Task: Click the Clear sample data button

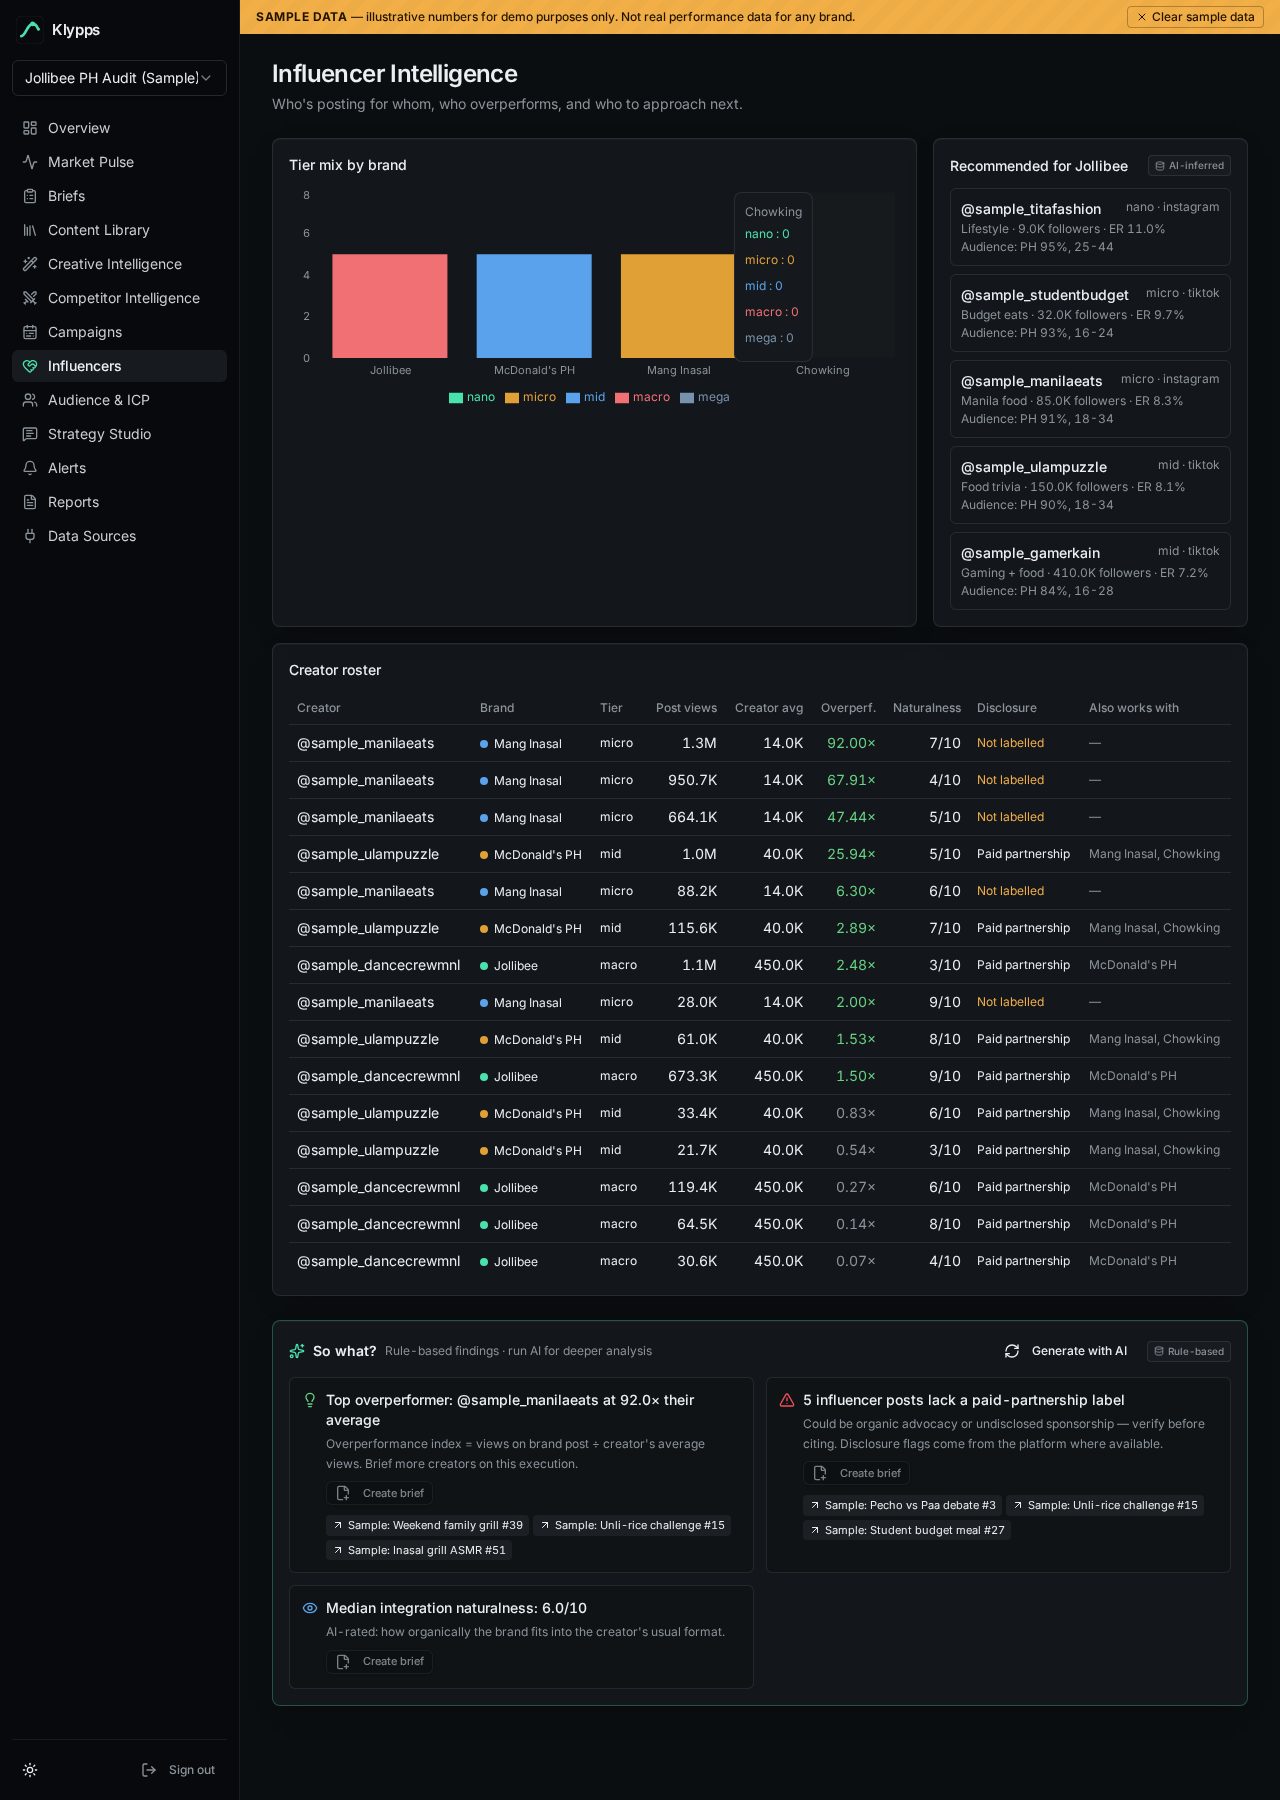Action: [x=1195, y=17]
